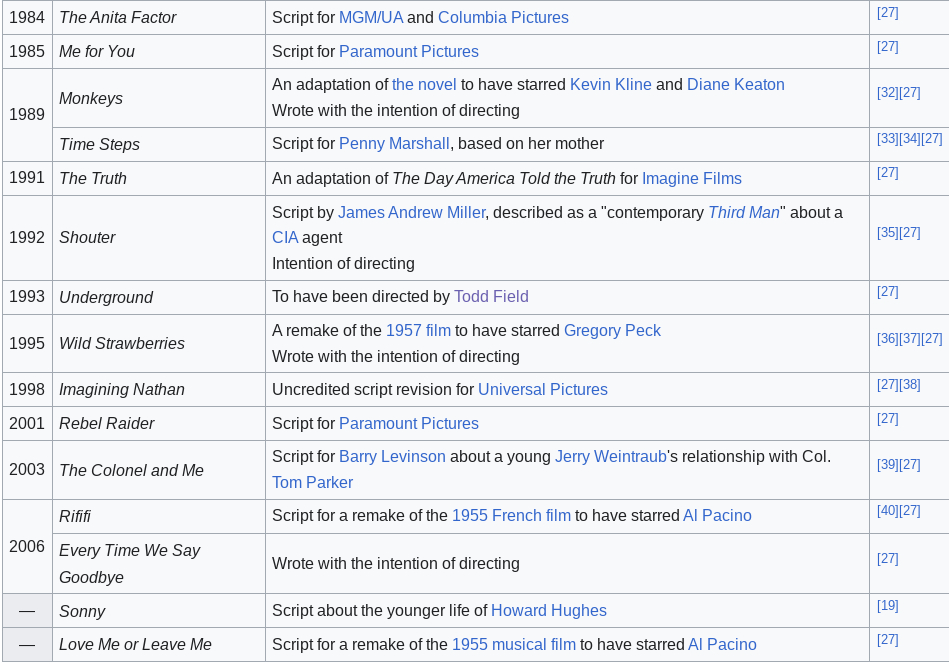
Task: Open the Third Man link
Action: pos(743,212)
